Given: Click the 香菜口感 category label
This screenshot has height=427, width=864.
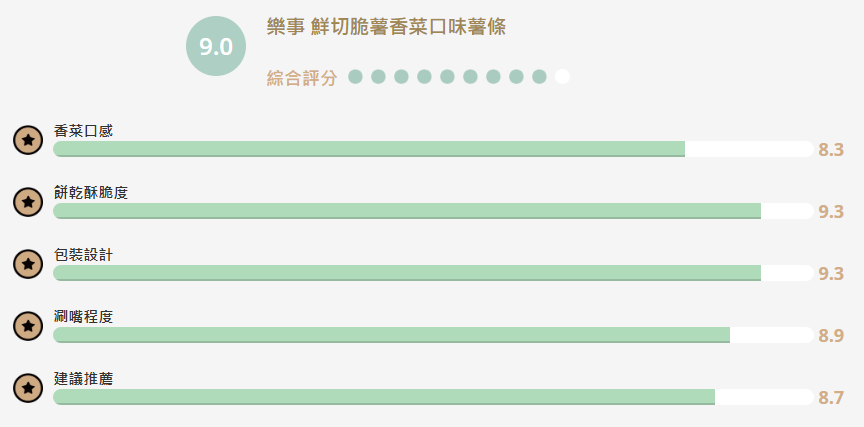Looking at the screenshot, I should pyautogui.click(x=83, y=131).
